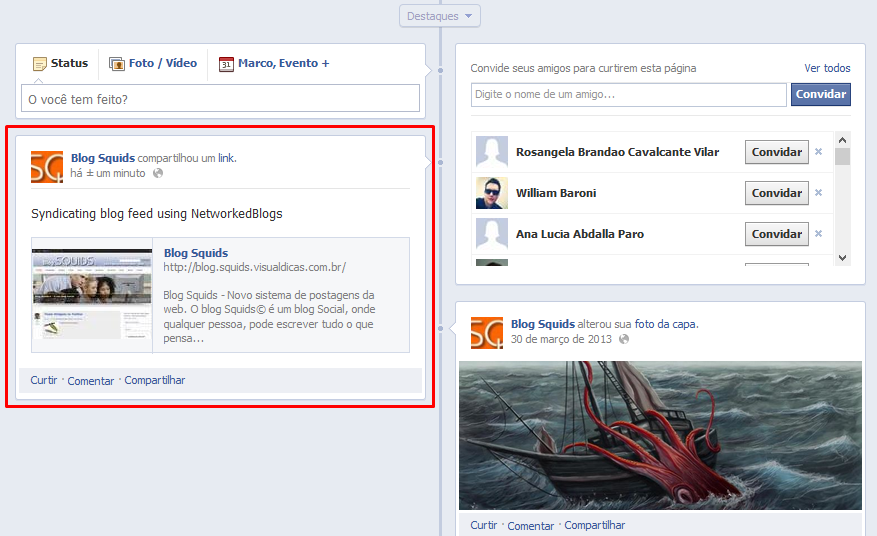Click the friends list scroll down arrow
Viewport: 877px width, 536px height.
tap(842, 258)
